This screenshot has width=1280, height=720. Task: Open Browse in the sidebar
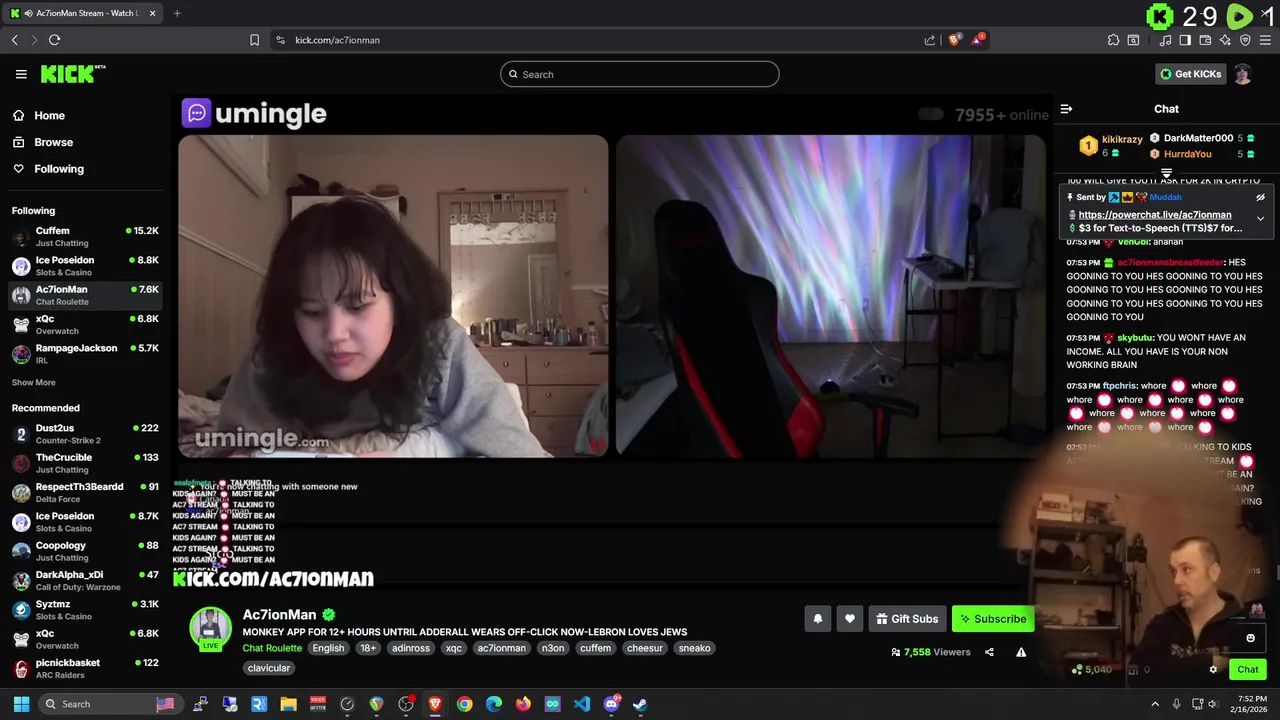(53, 142)
